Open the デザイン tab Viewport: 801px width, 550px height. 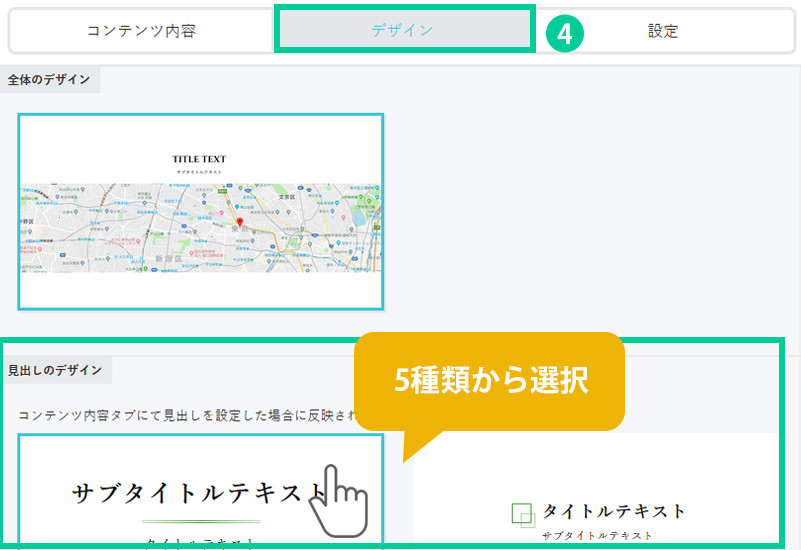(x=403, y=30)
